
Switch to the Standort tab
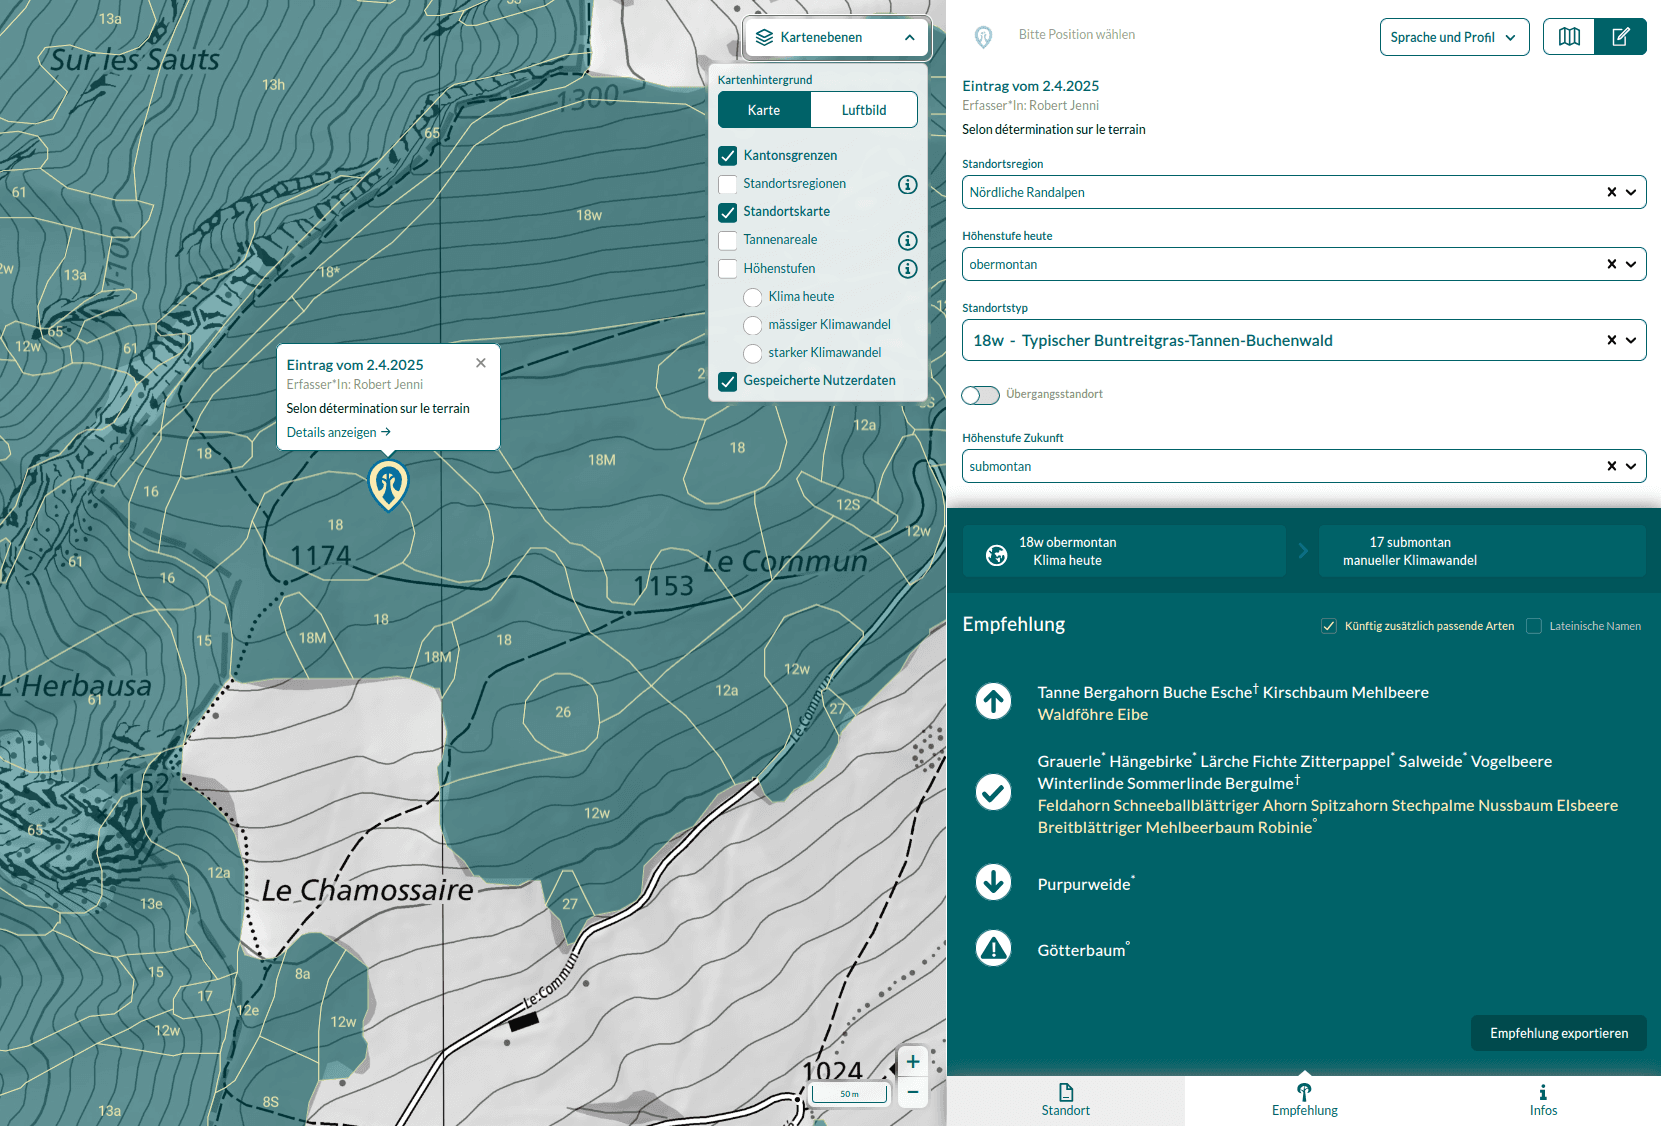1065,1100
